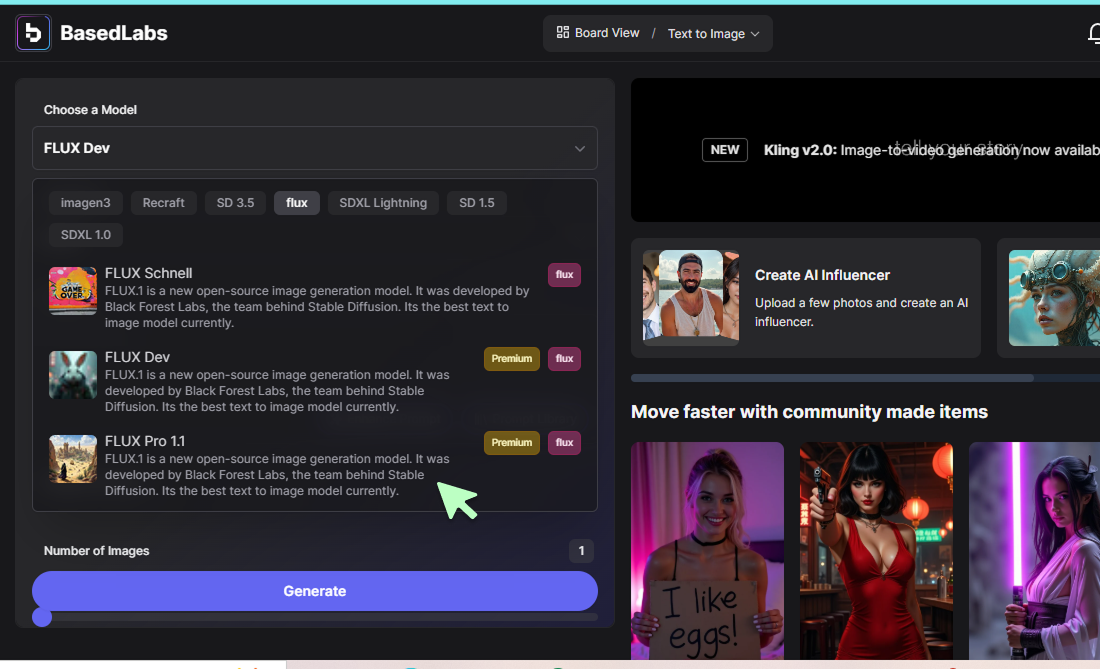Click 'Move faster with community made items' heading
The width and height of the screenshot is (1100, 669).
809,412
